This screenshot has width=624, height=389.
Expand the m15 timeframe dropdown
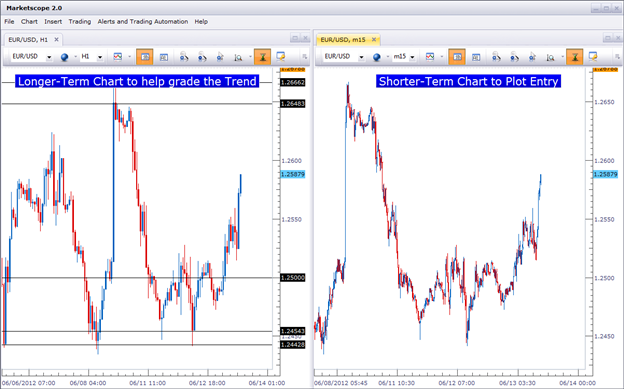click(412, 57)
